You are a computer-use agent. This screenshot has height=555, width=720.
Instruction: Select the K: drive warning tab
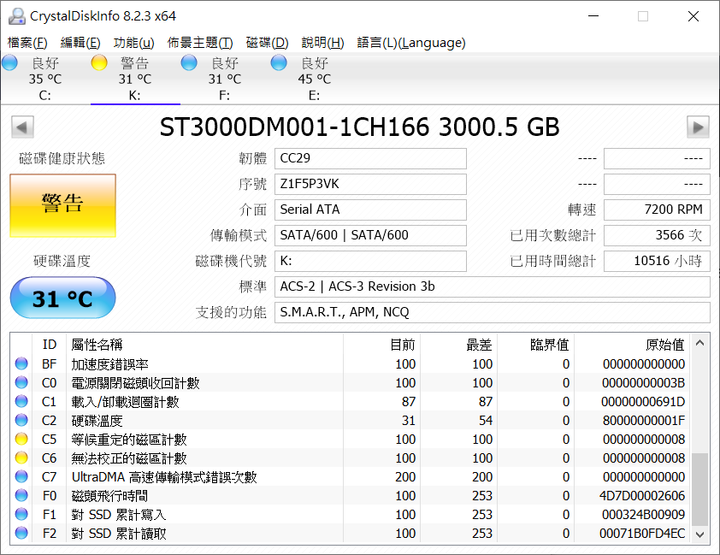(135, 78)
